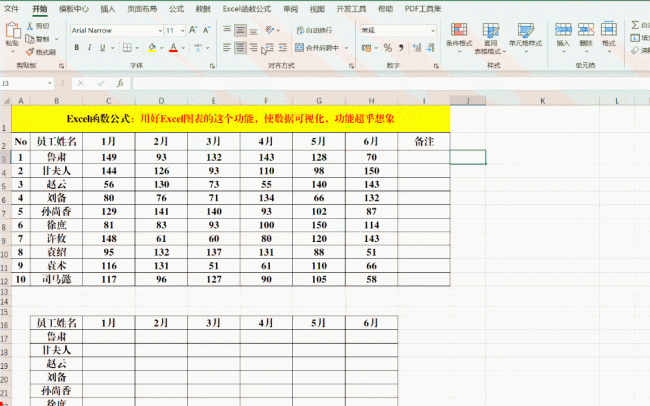Image resolution: width=650 pixels, height=406 pixels.
Task: Open the Name Box J3 dropdown
Action: coord(50,83)
